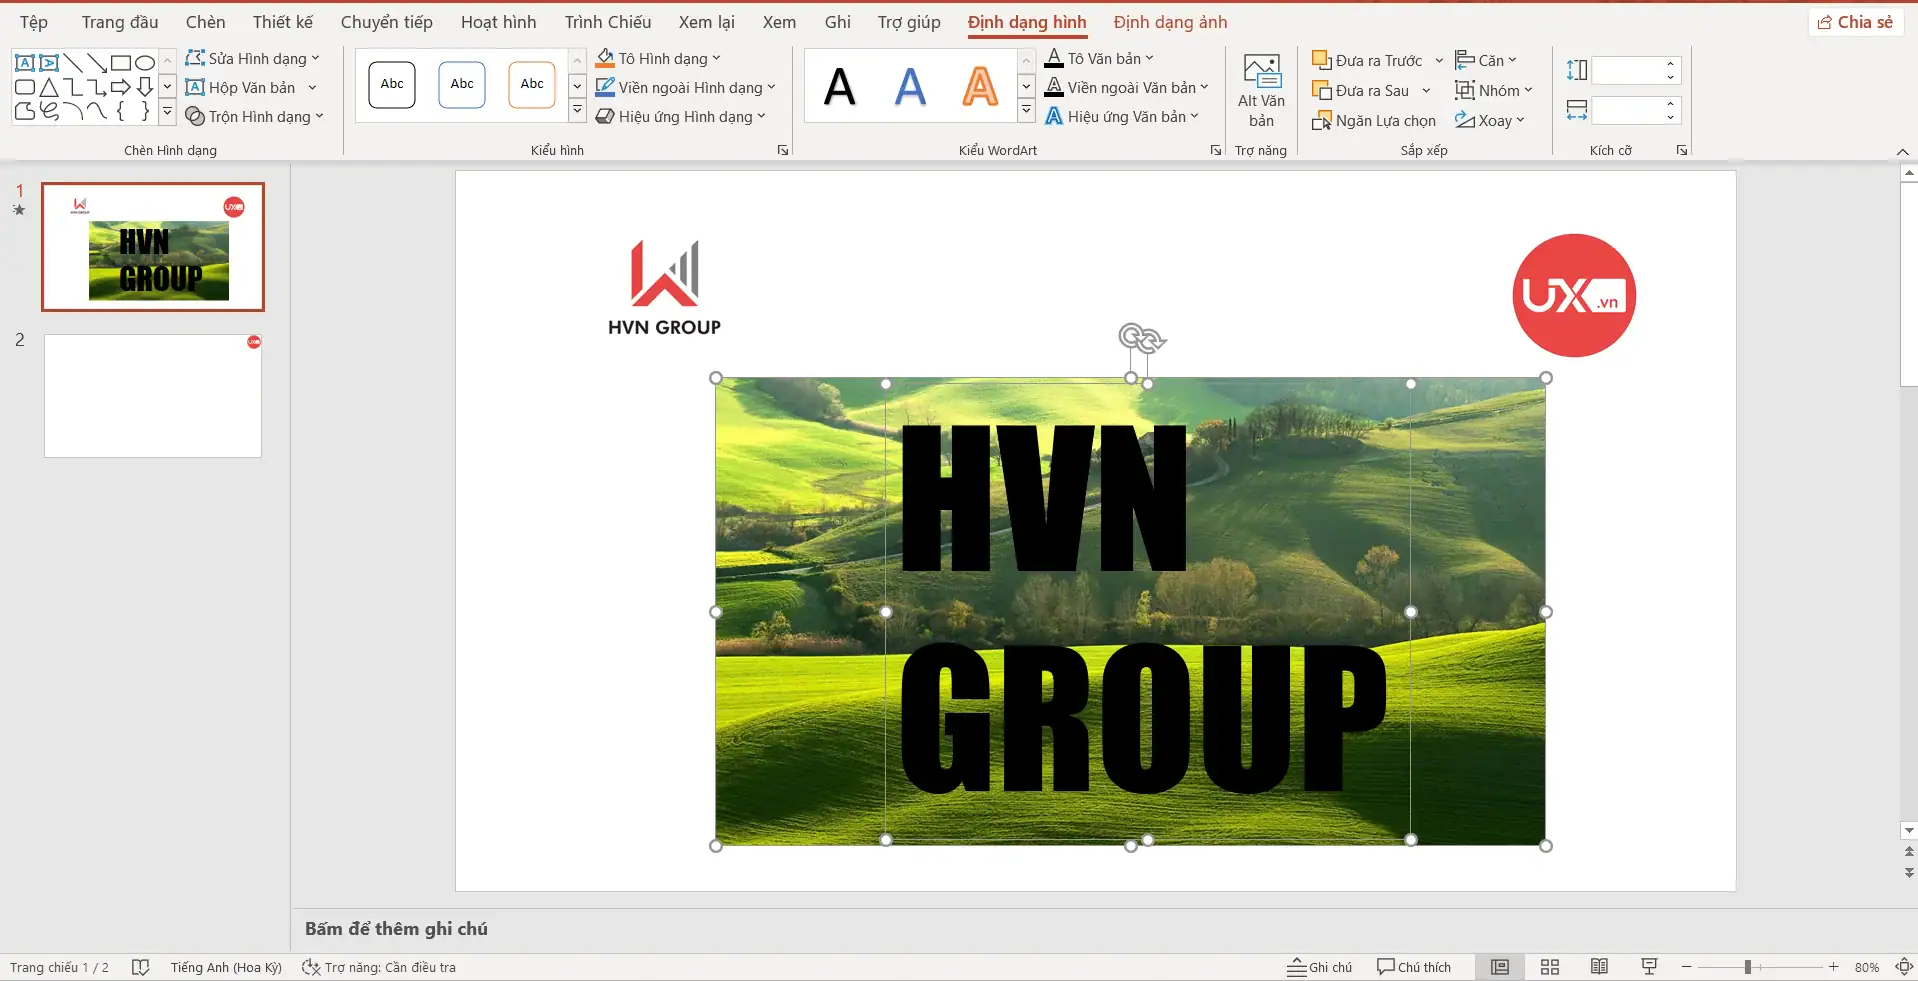
Task: Click the Ngăn Lựa chọn pane icon
Action: pyautogui.click(x=1321, y=121)
